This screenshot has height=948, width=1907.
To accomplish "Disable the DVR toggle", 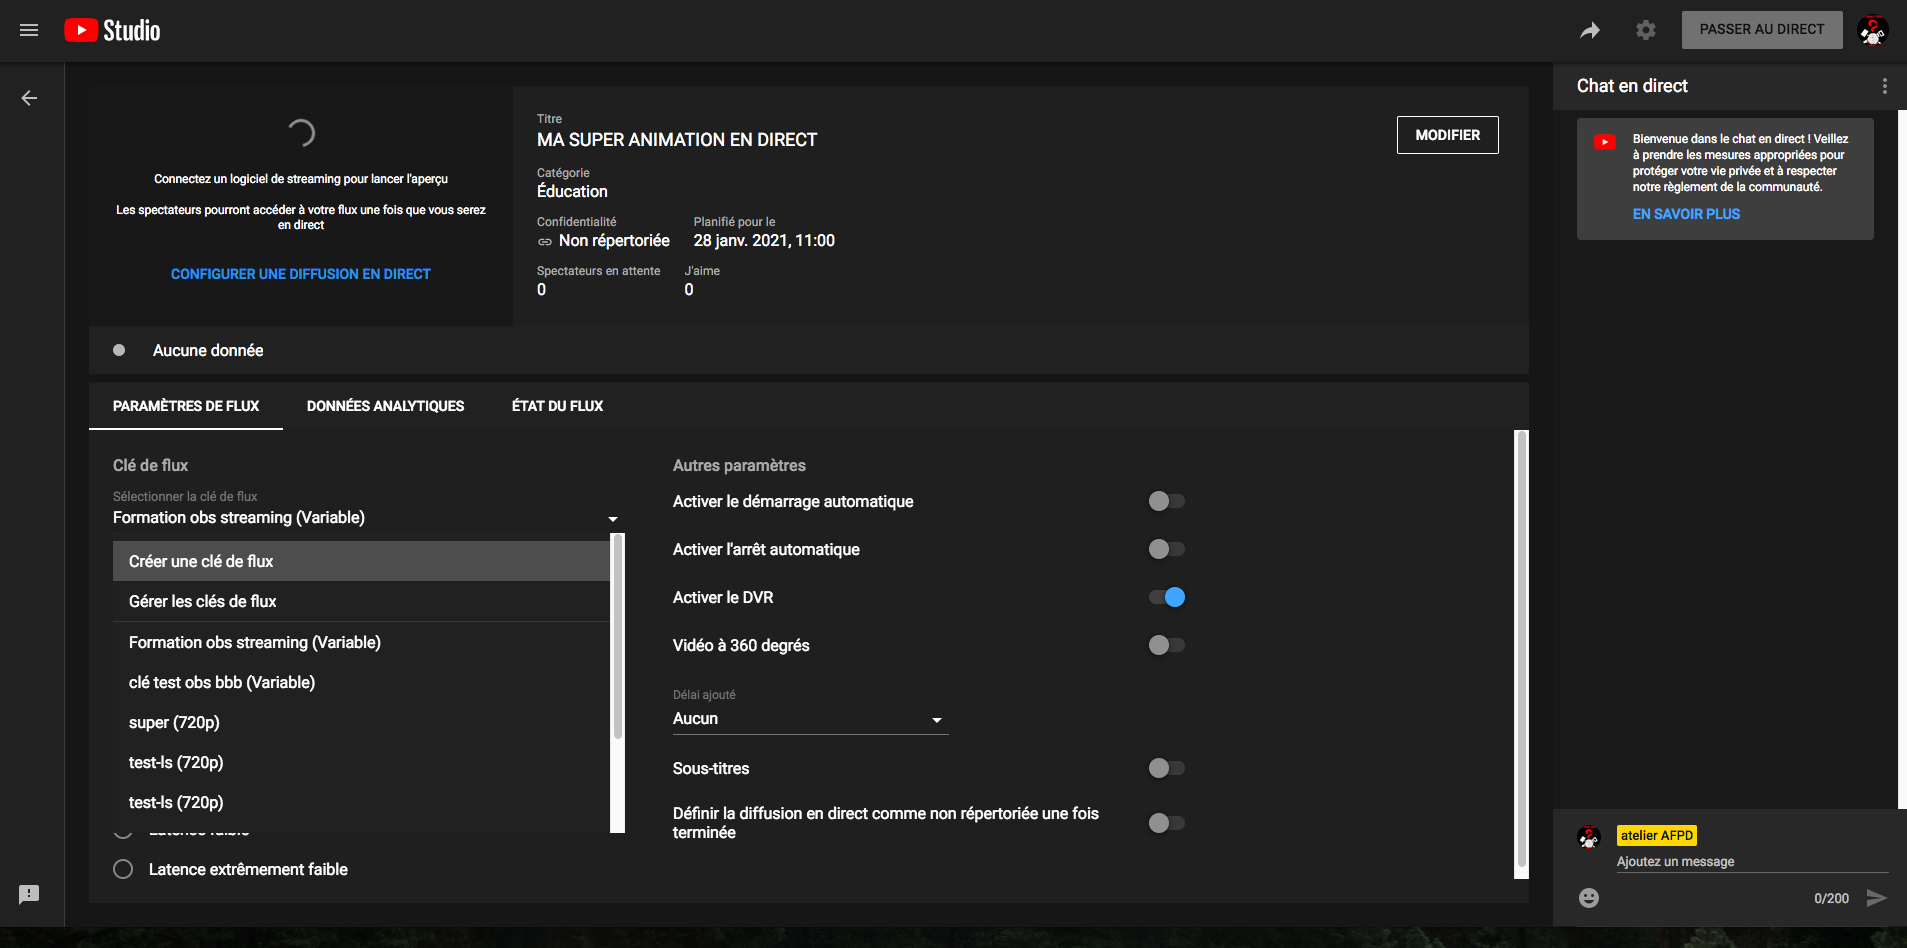I will [x=1166, y=597].
